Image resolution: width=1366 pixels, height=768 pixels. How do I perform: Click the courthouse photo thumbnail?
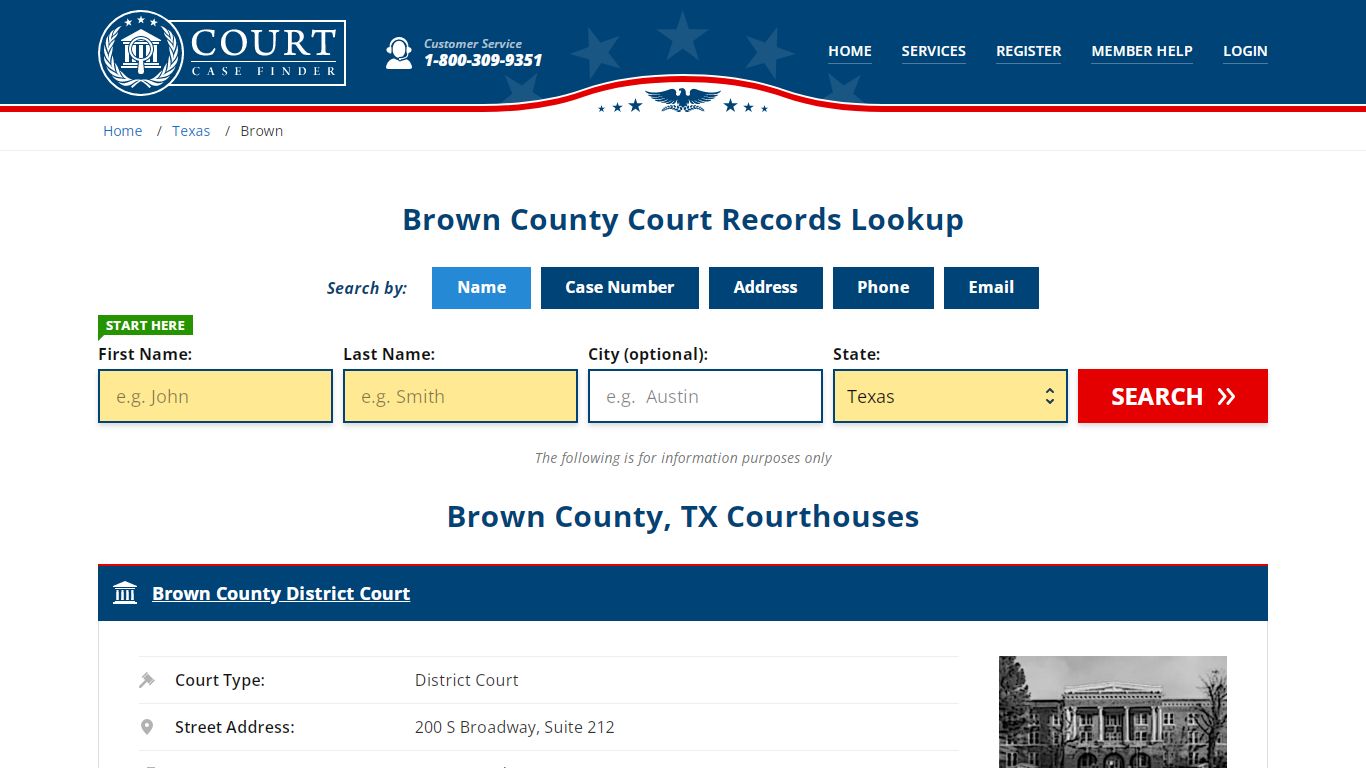point(1113,712)
